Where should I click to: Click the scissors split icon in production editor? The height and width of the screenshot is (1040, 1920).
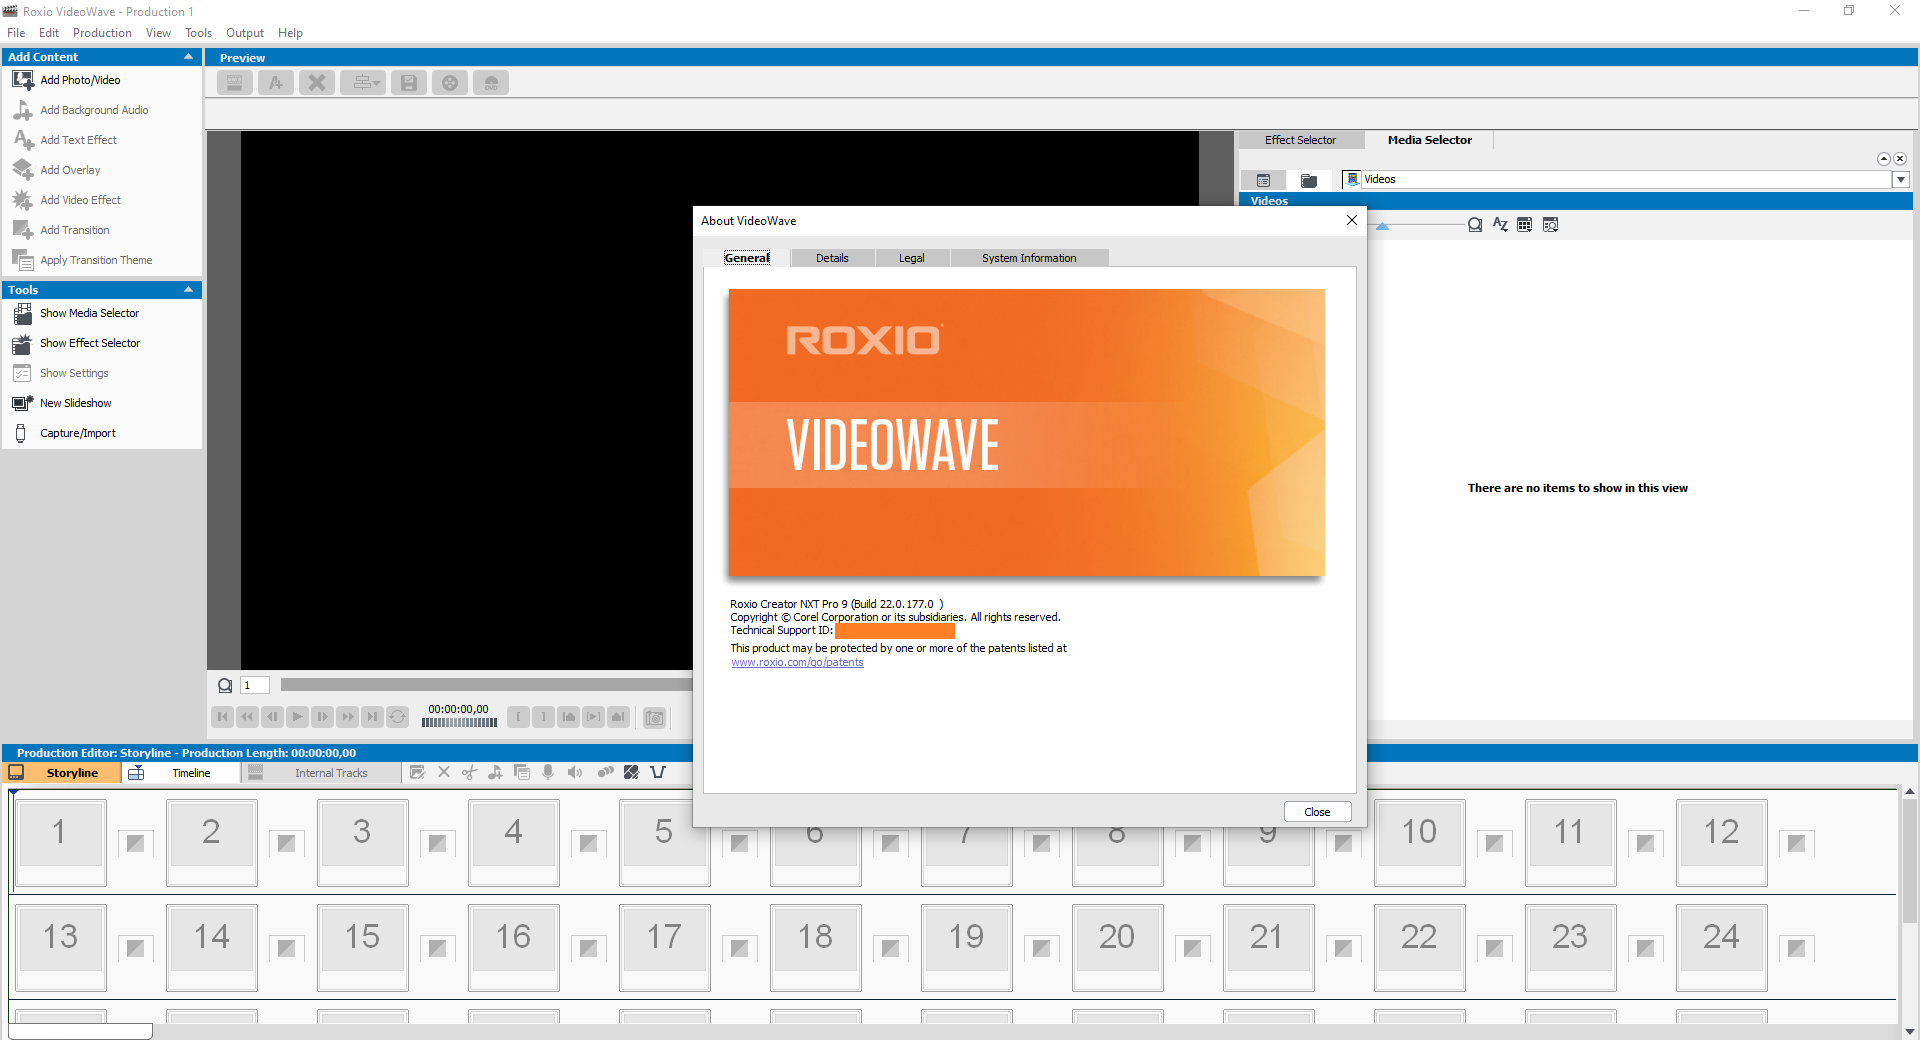tap(469, 772)
